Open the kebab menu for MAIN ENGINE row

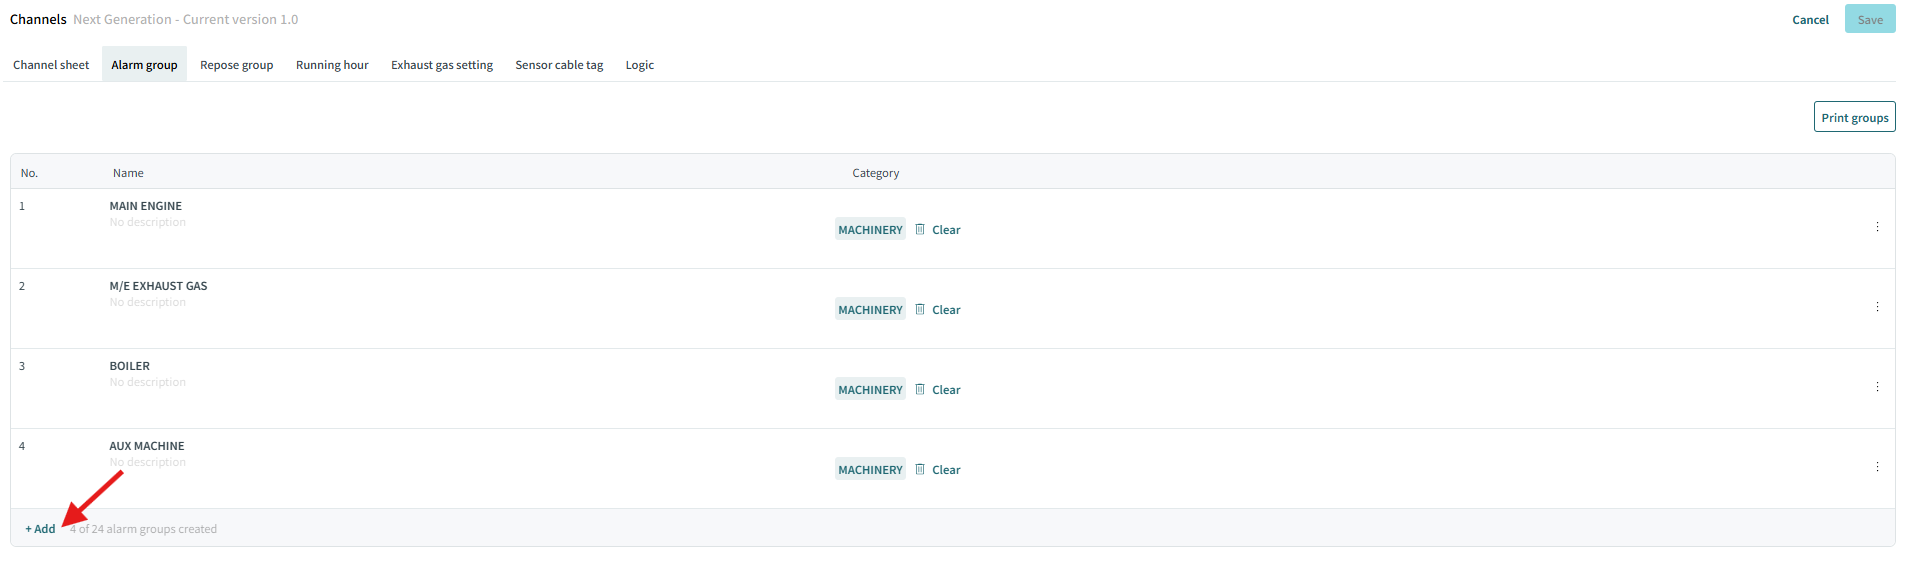[x=1877, y=227]
